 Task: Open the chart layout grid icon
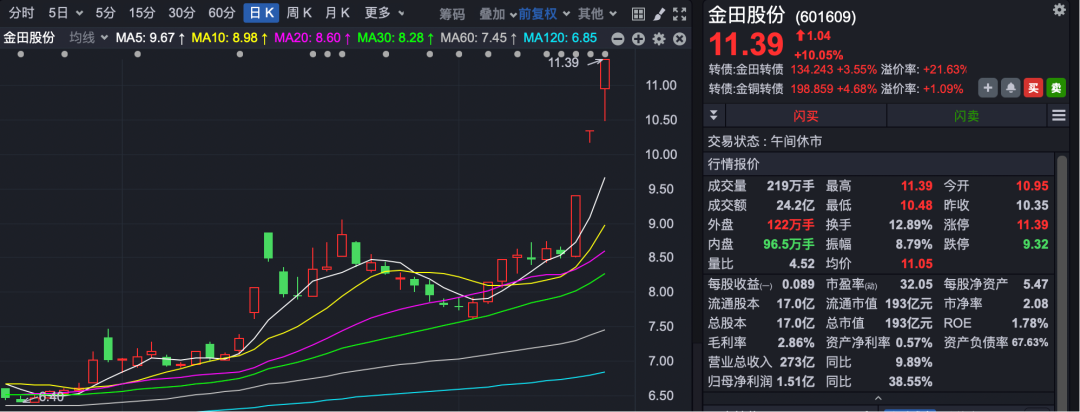638,13
